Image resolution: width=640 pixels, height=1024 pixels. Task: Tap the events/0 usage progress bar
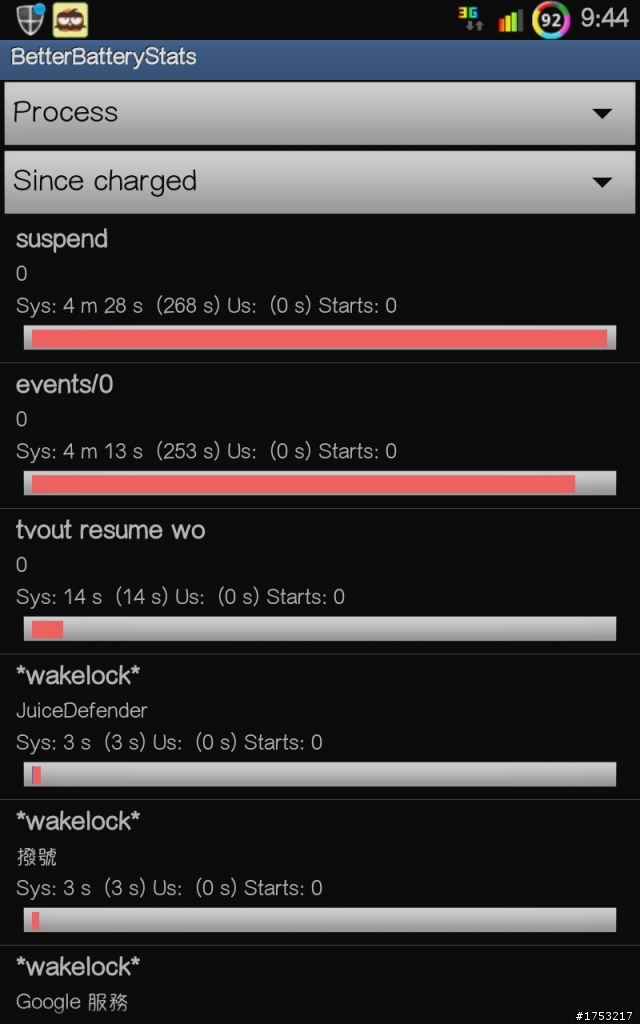pos(320,483)
